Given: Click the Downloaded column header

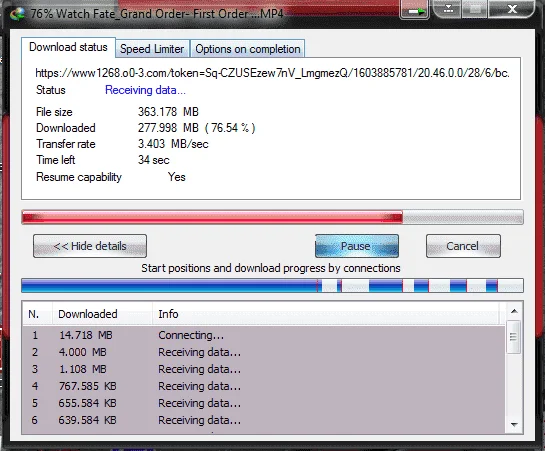Looking at the screenshot, I should (103, 314).
